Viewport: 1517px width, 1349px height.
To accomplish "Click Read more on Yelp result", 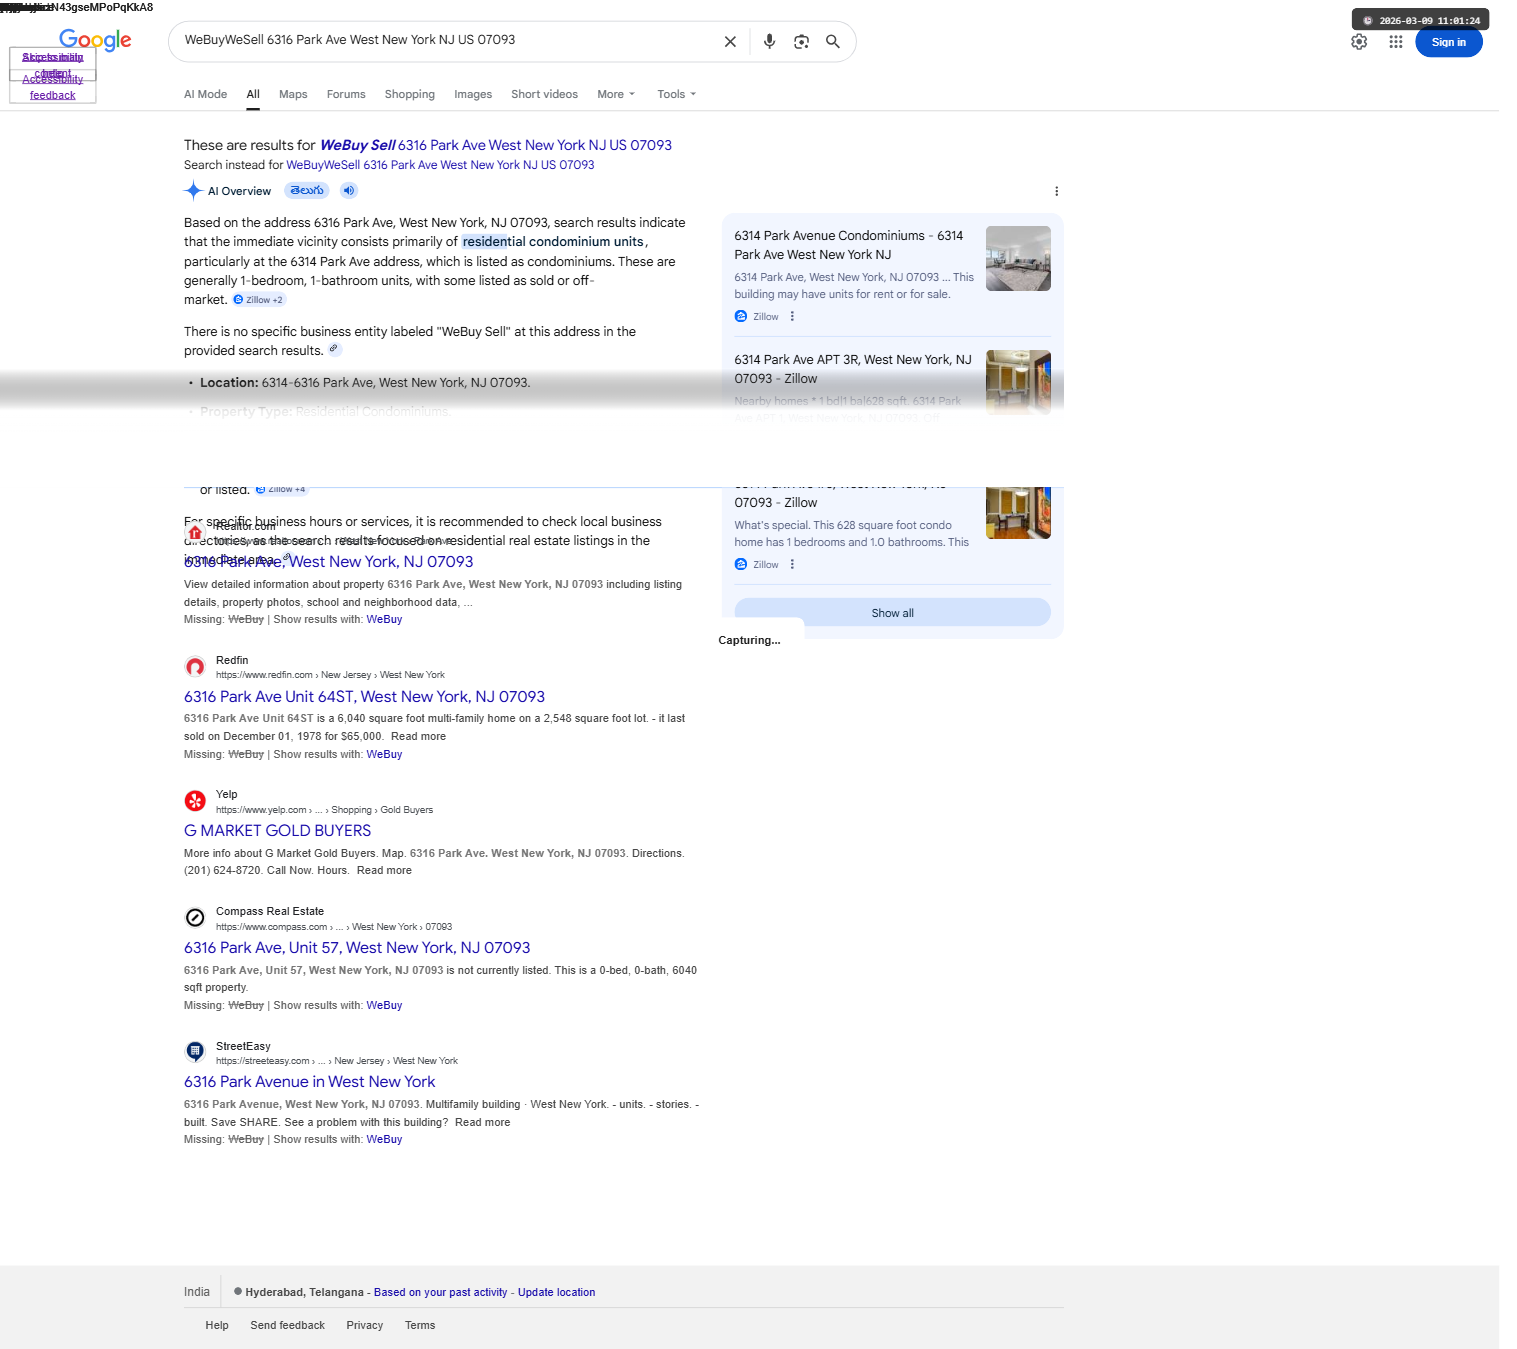I will (x=384, y=871).
